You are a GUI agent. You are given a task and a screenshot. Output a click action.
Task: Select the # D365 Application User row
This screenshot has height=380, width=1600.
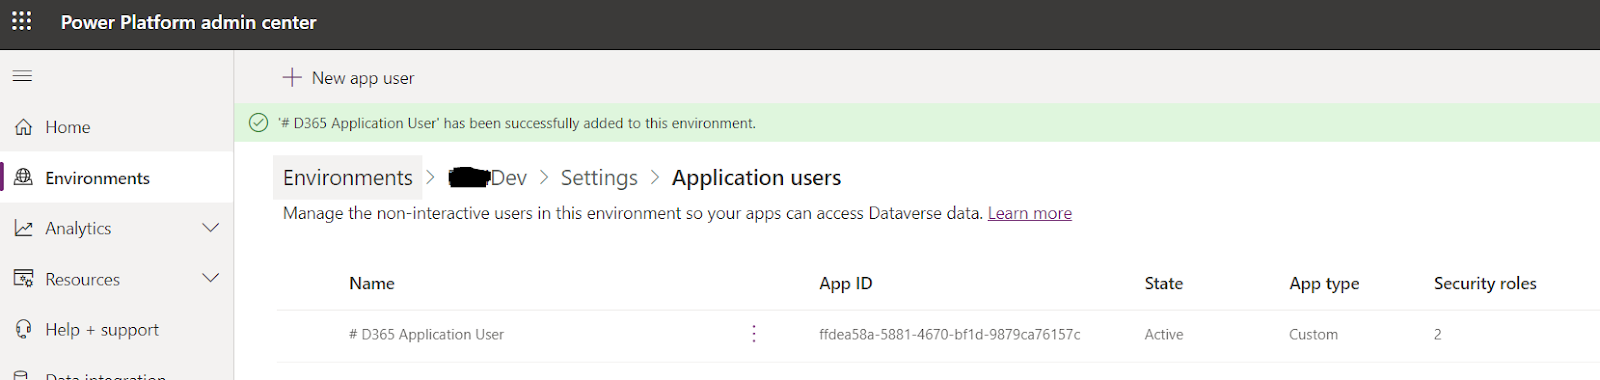pyautogui.click(x=938, y=335)
